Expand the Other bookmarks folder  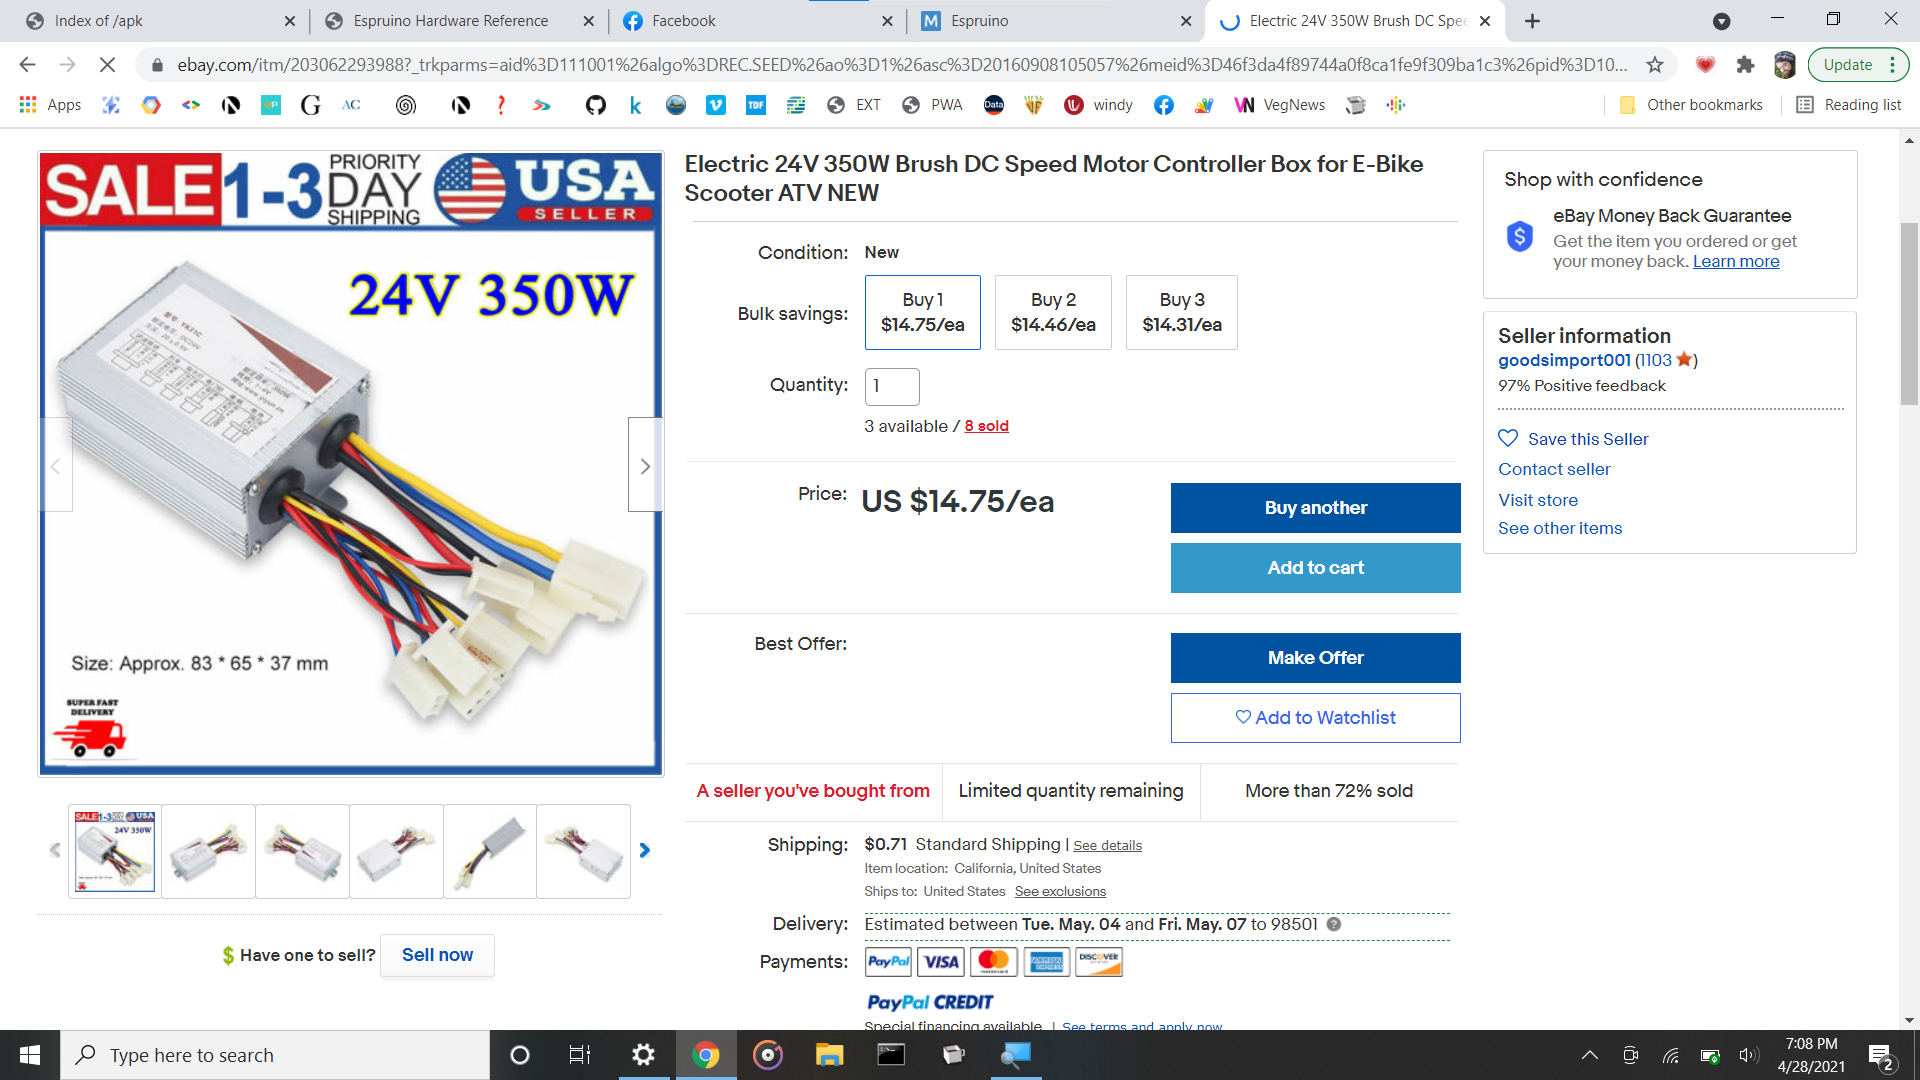click(1691, 105)
